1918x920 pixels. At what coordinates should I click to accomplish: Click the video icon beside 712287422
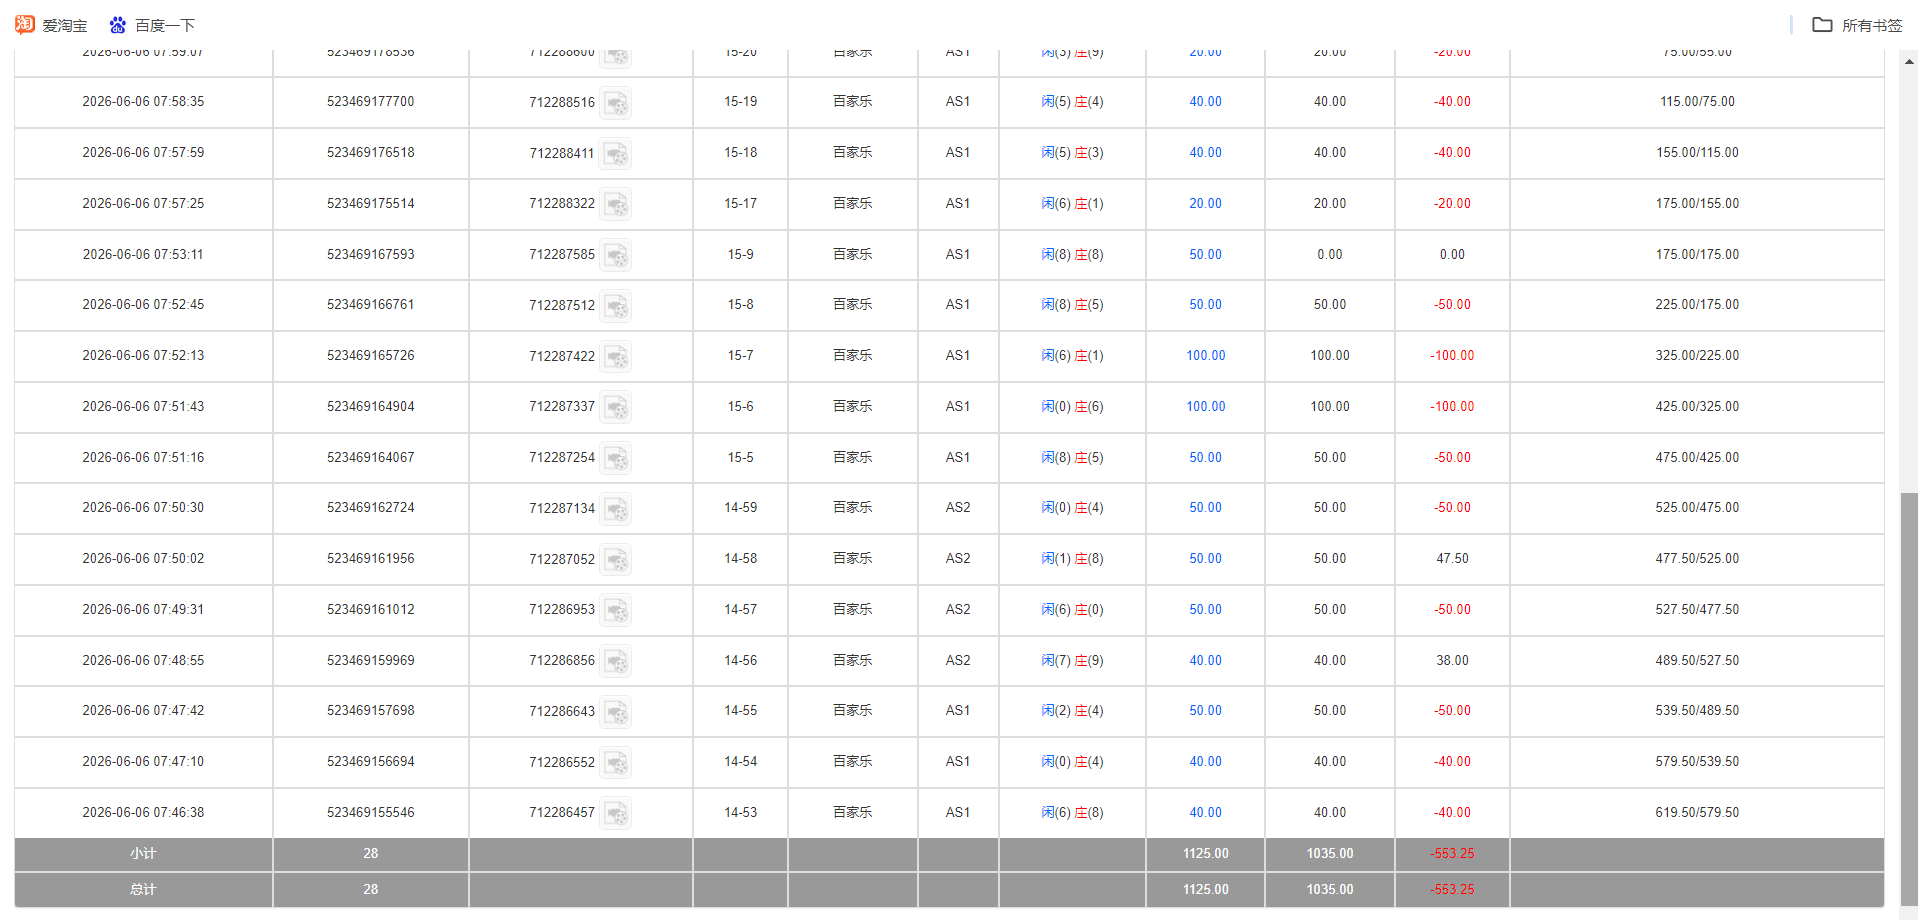[x=616, y=357]
